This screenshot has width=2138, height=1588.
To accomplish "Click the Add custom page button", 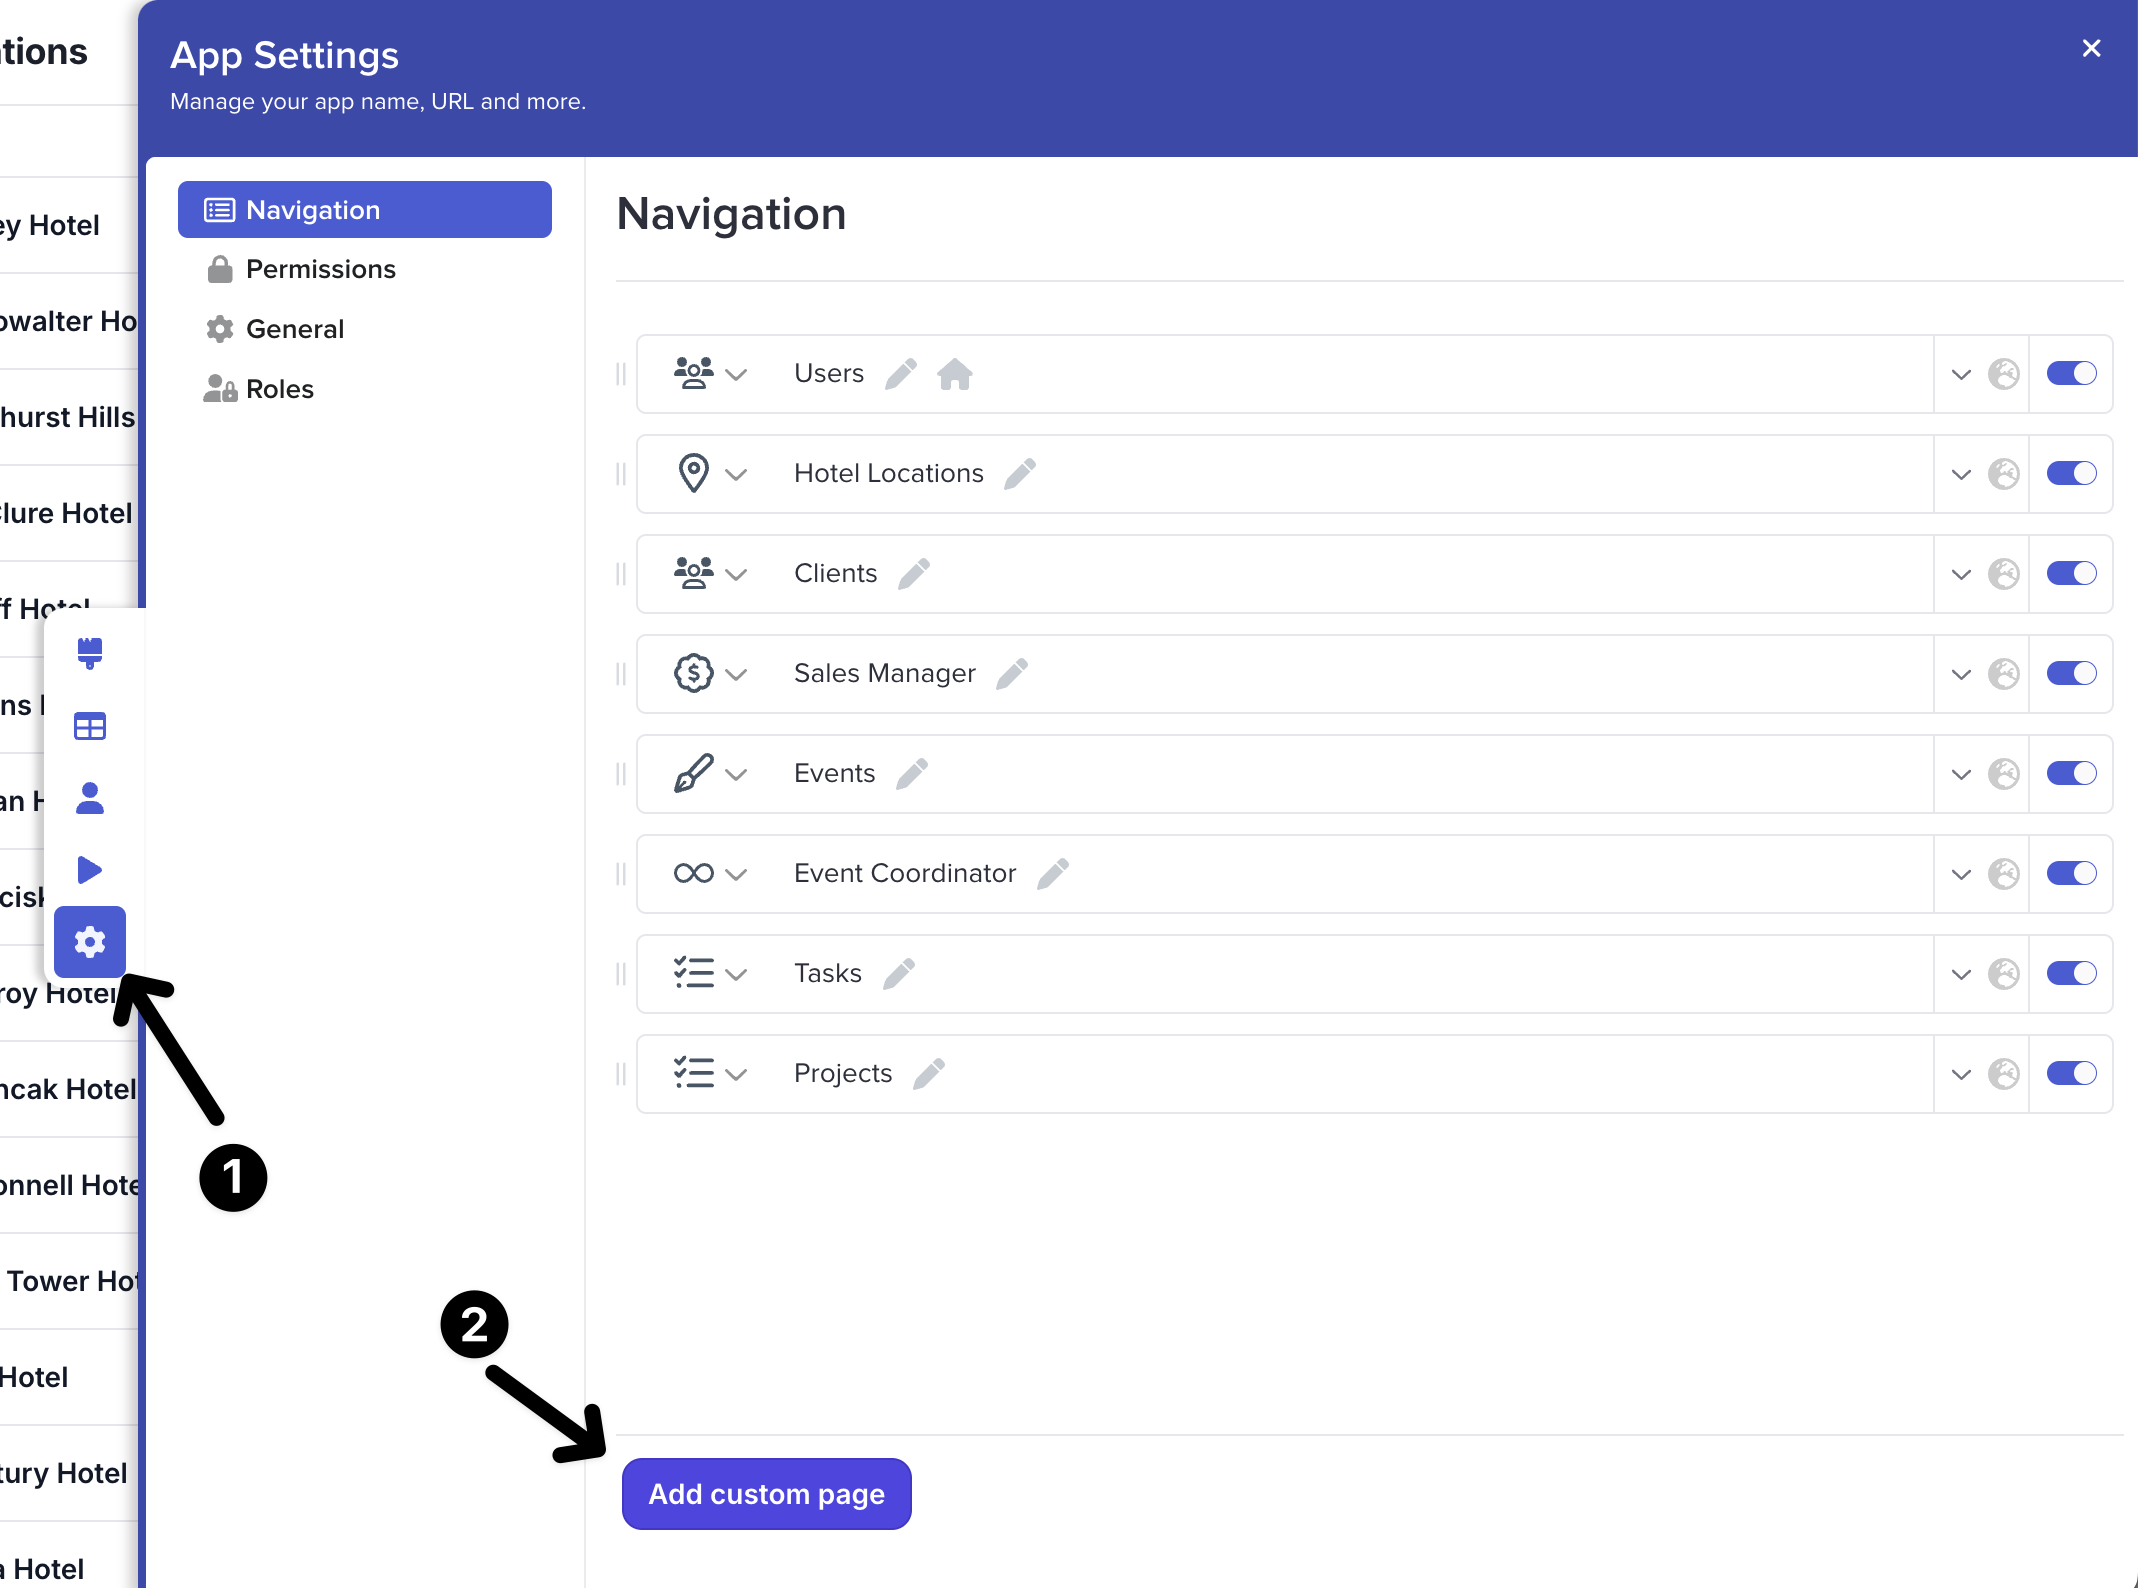I will pyautogui.click(x=766, y=1494).
